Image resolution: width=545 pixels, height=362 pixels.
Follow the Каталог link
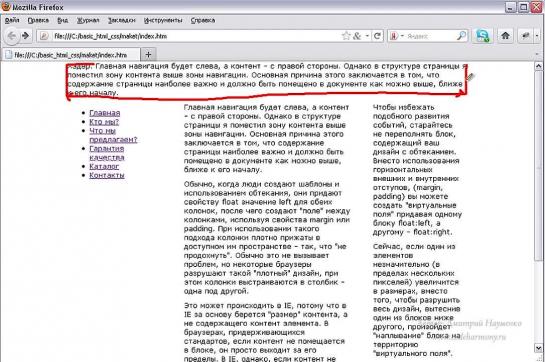click(x=104, y=166)
